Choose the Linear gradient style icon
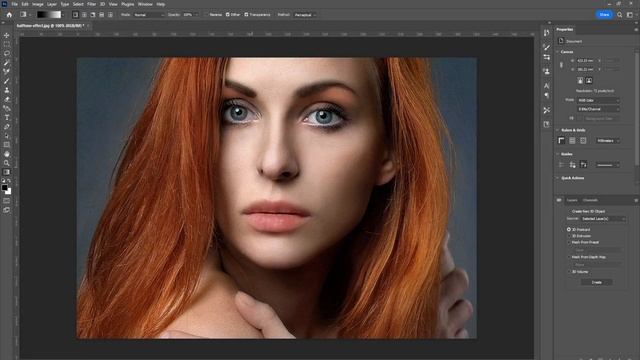 [76, 15]
